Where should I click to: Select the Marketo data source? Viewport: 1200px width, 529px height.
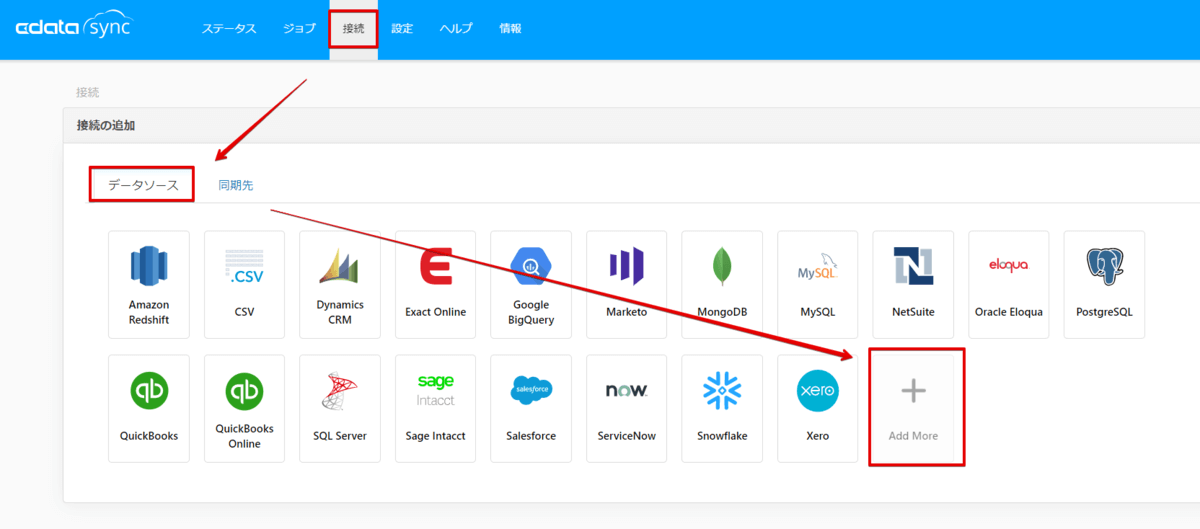(x=626, y=284)
